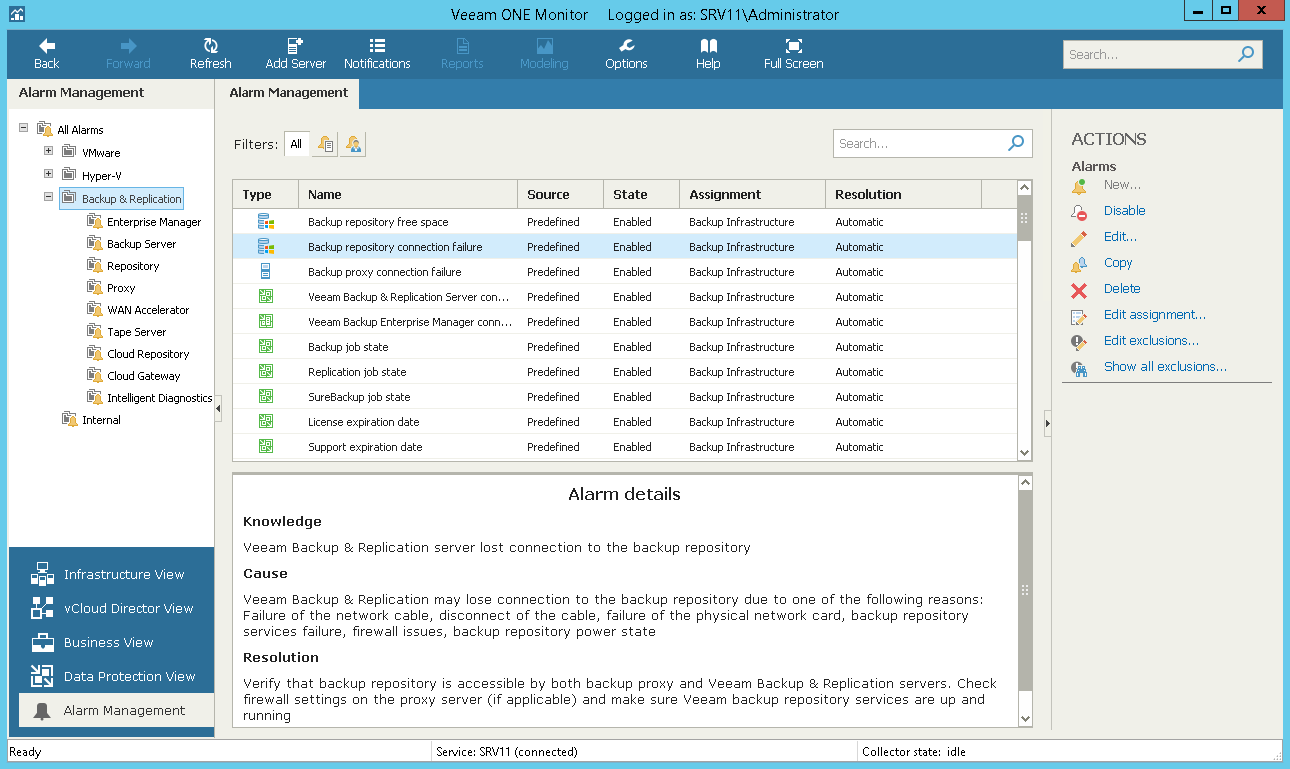Click alarm list scrollbar down arrow
The height and width of the screenshot is (769, 1290).
(x=1024, y=452)
